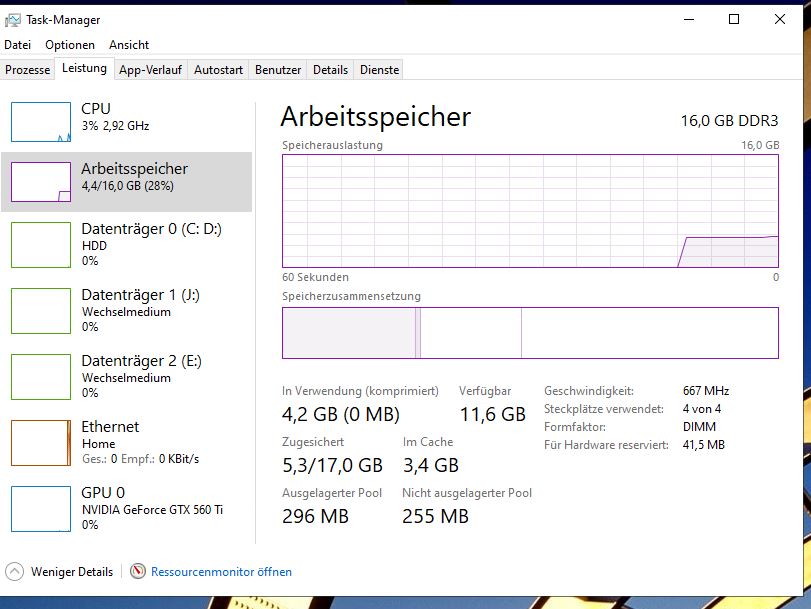
Task: Click the Ressourcenmonitor gauge icon
Action: click(138, 571)
